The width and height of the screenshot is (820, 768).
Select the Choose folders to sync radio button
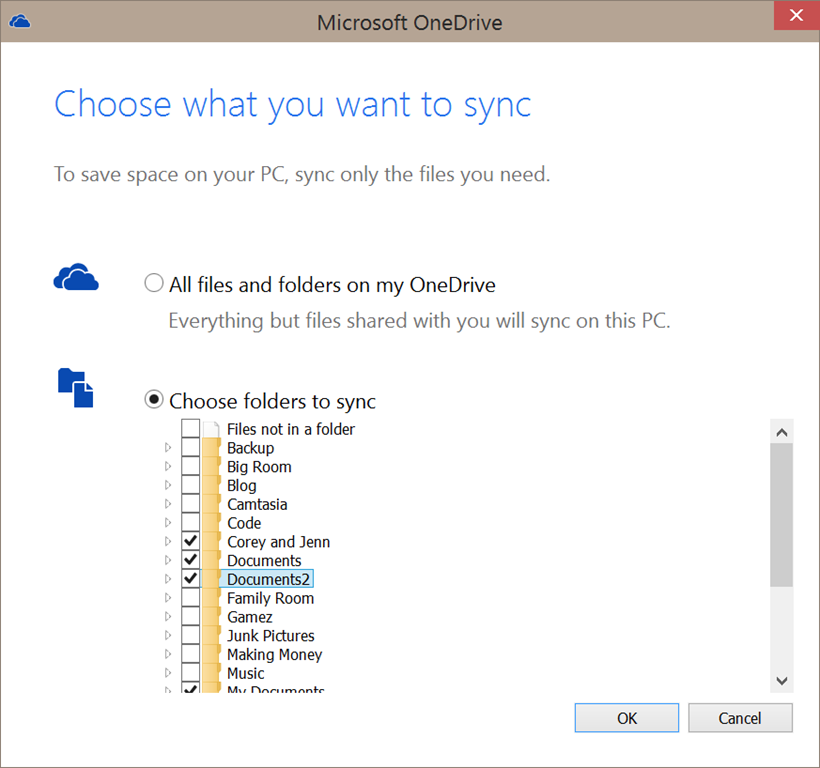pos(154,399)
